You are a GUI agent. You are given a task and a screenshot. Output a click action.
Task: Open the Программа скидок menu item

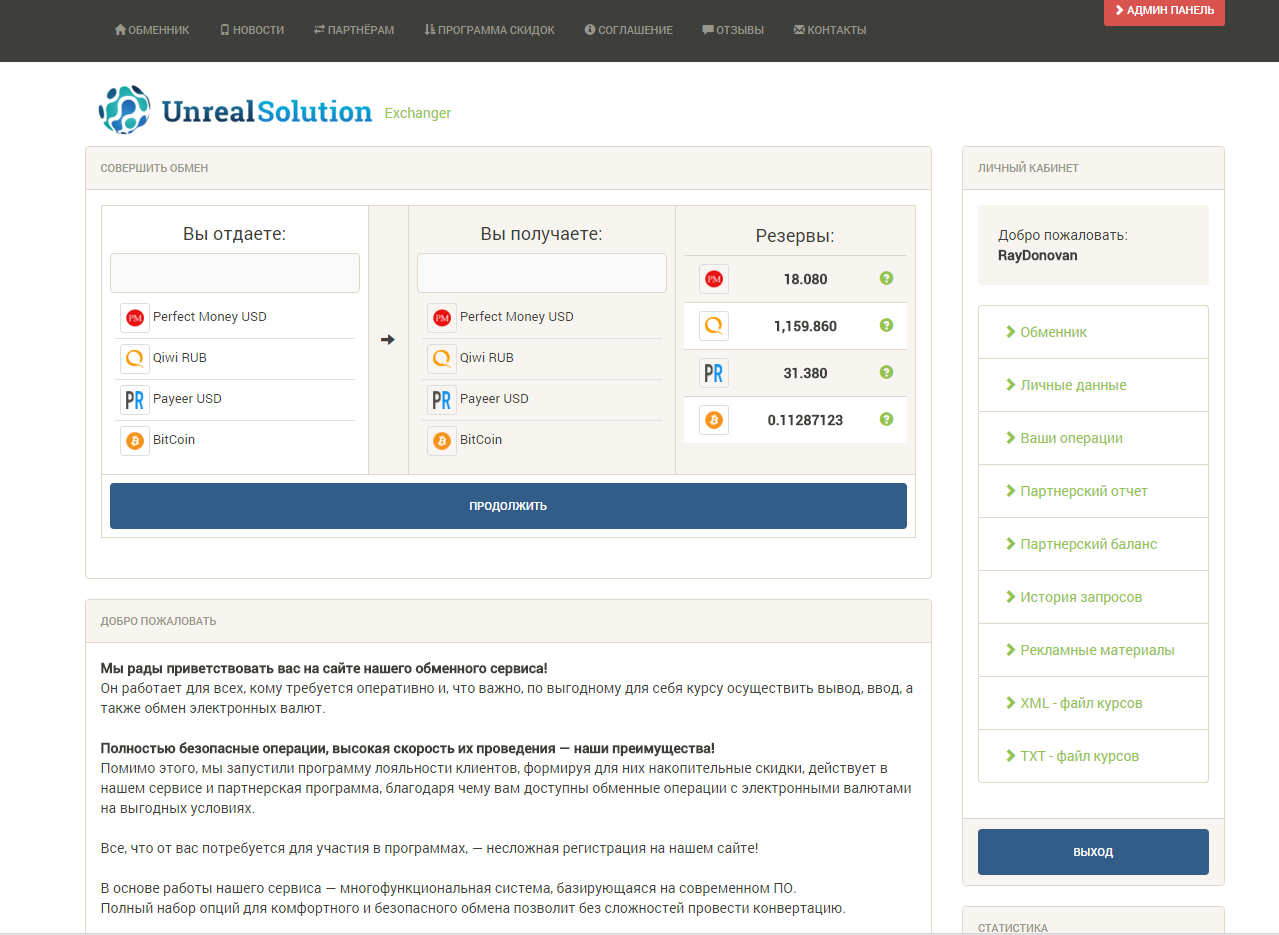(x=489, y=30)
